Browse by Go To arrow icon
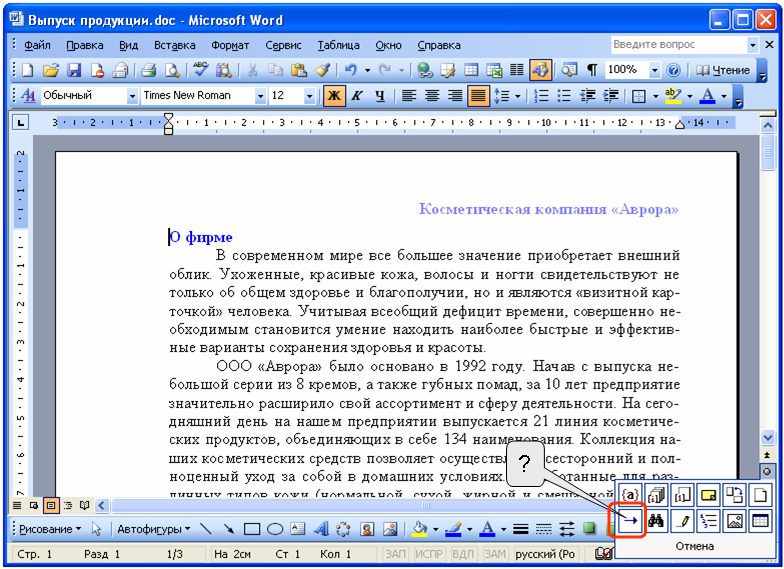The height and width of the screenshot is (569, 784). pos(630,521)
